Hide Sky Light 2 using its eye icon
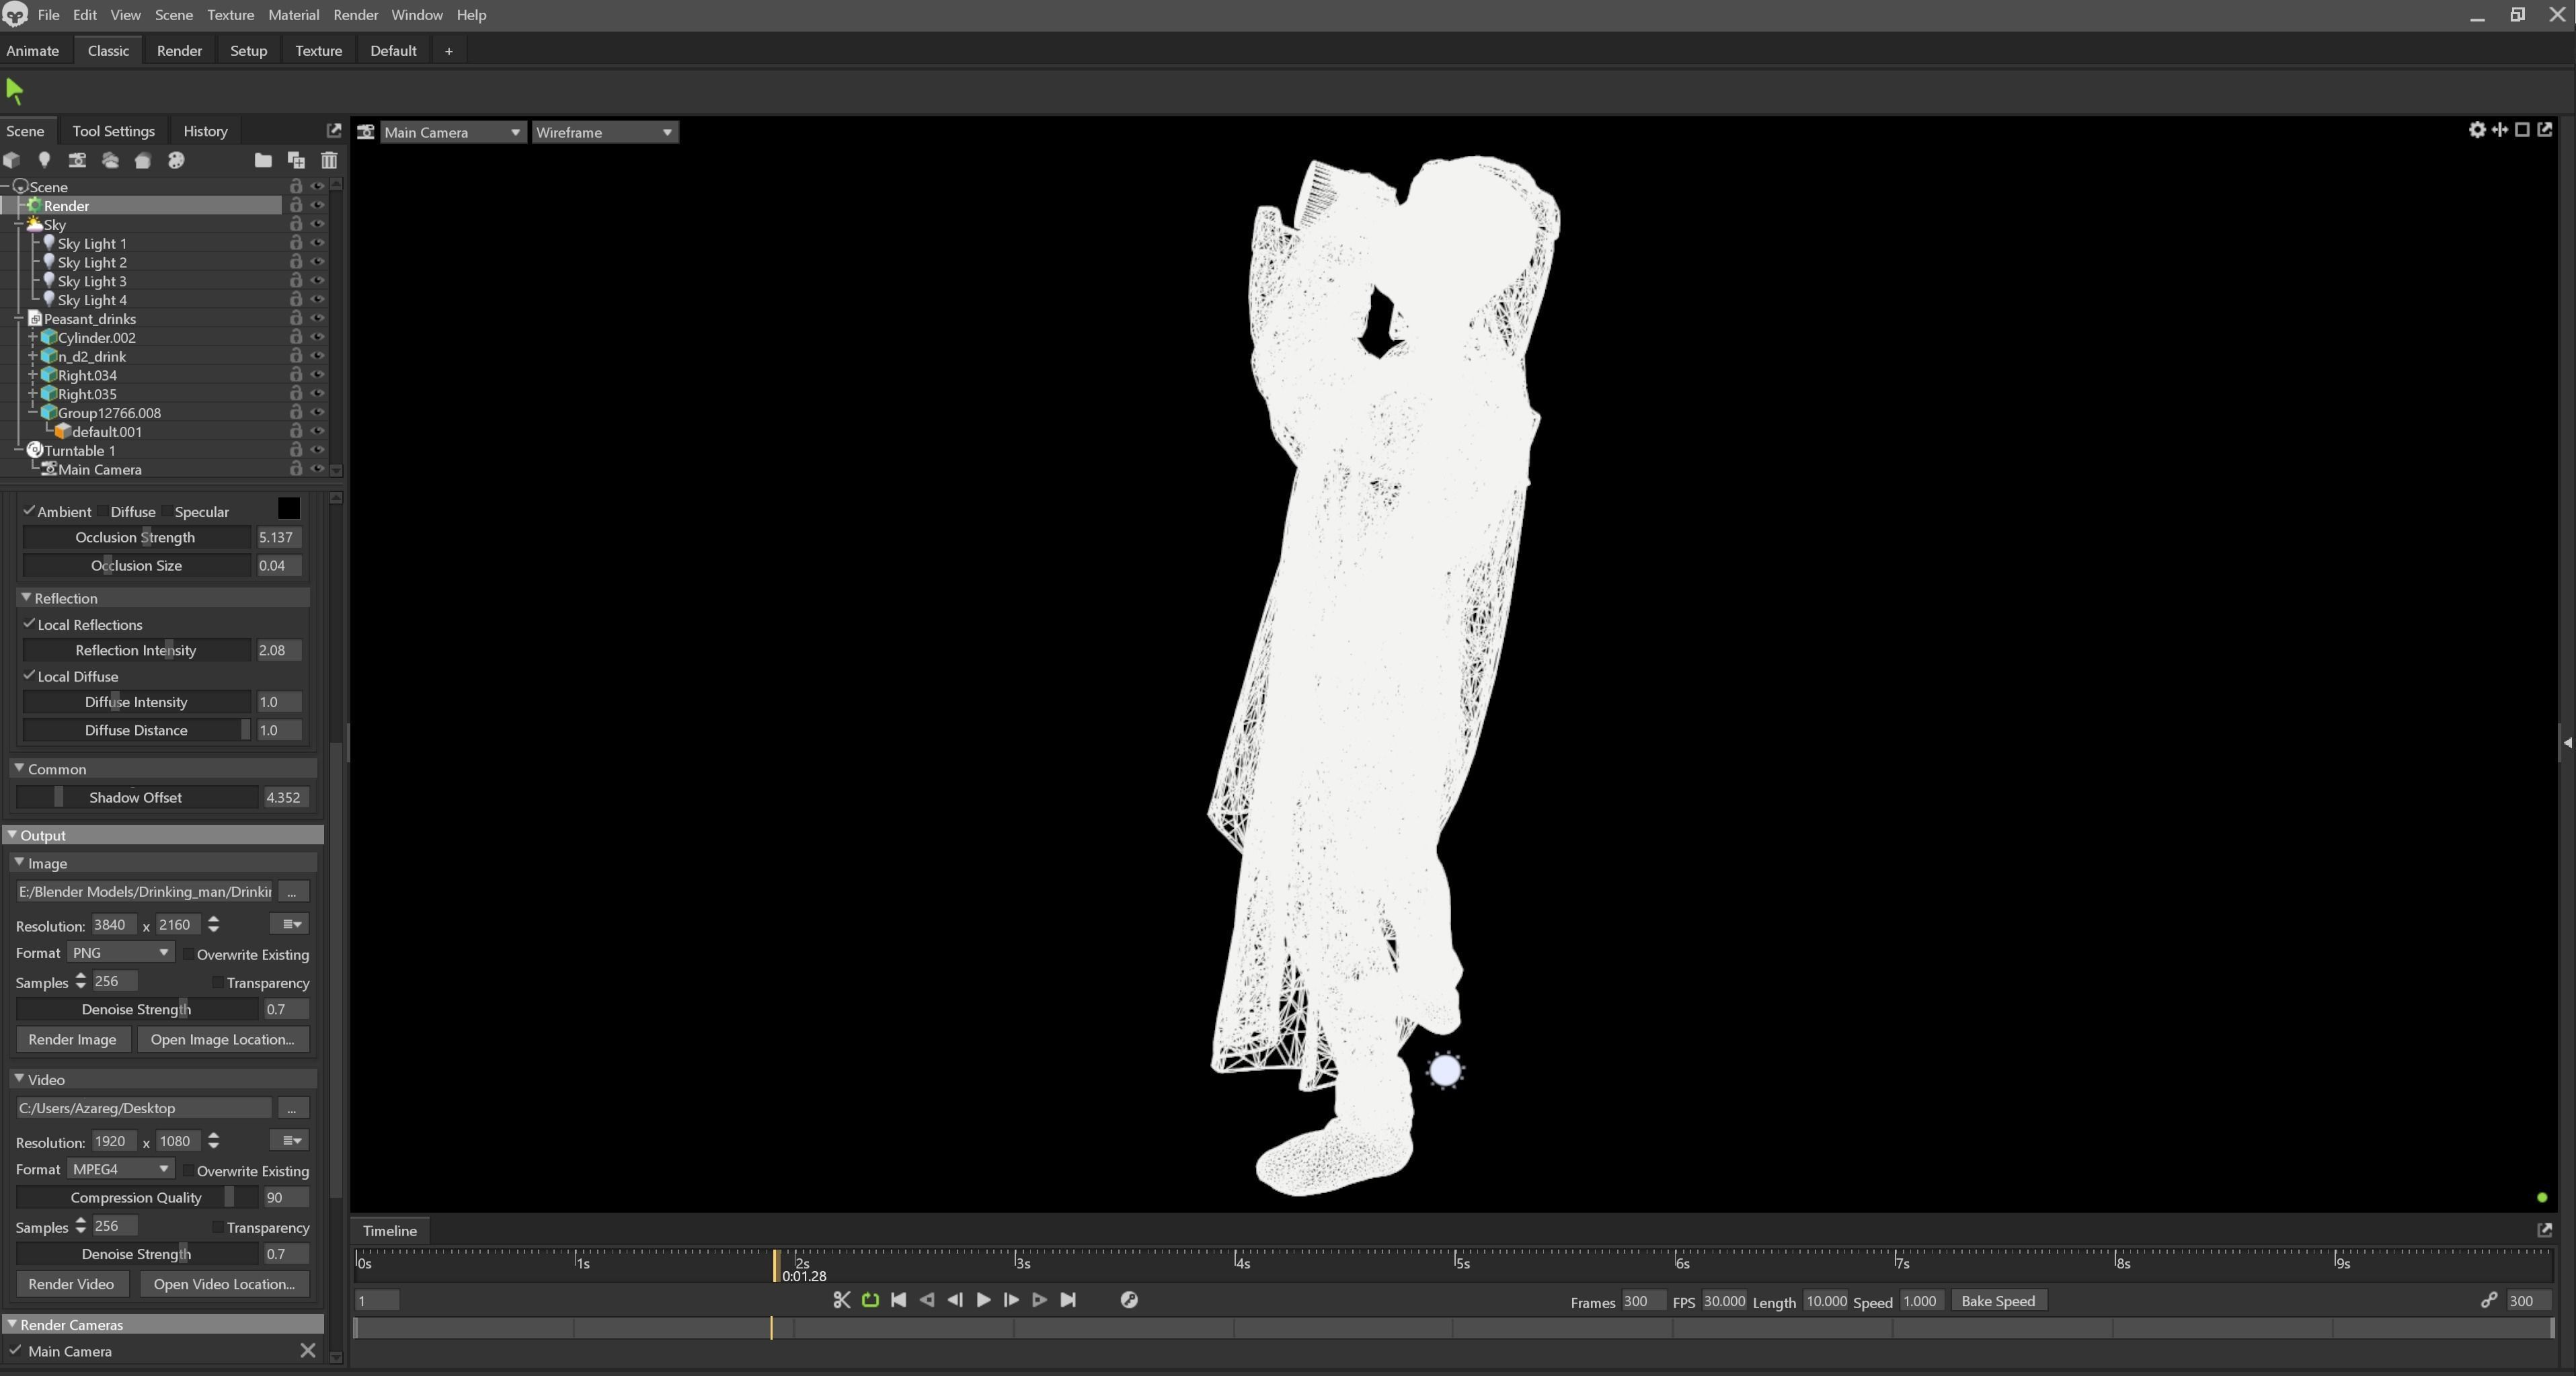The height and width of the screenshot is (1376, 2576). tap(318, 262)
